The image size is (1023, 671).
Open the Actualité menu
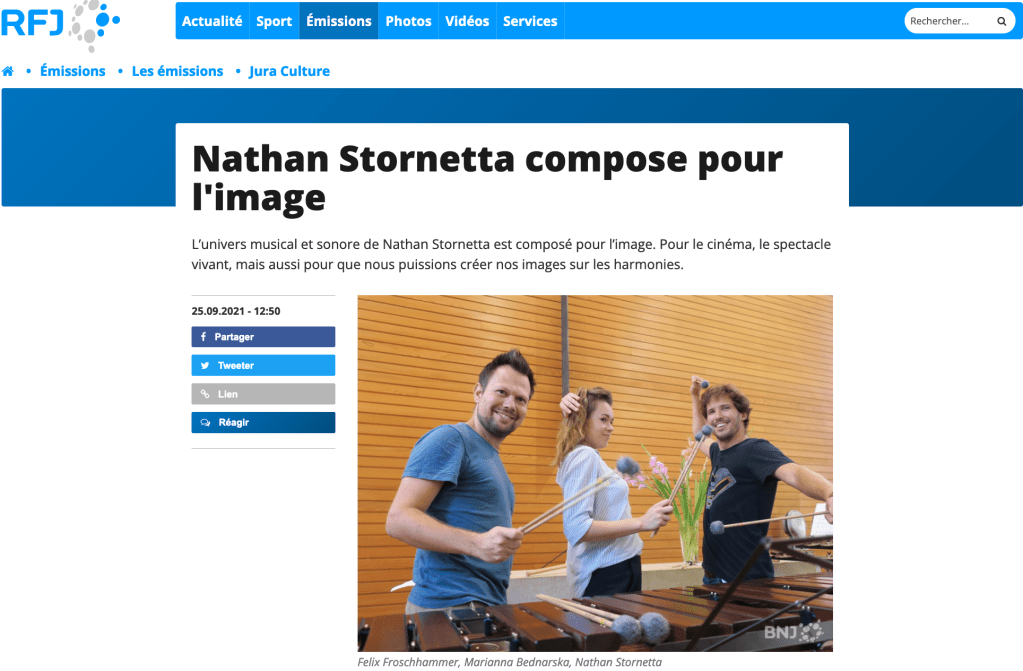(212, 21)
